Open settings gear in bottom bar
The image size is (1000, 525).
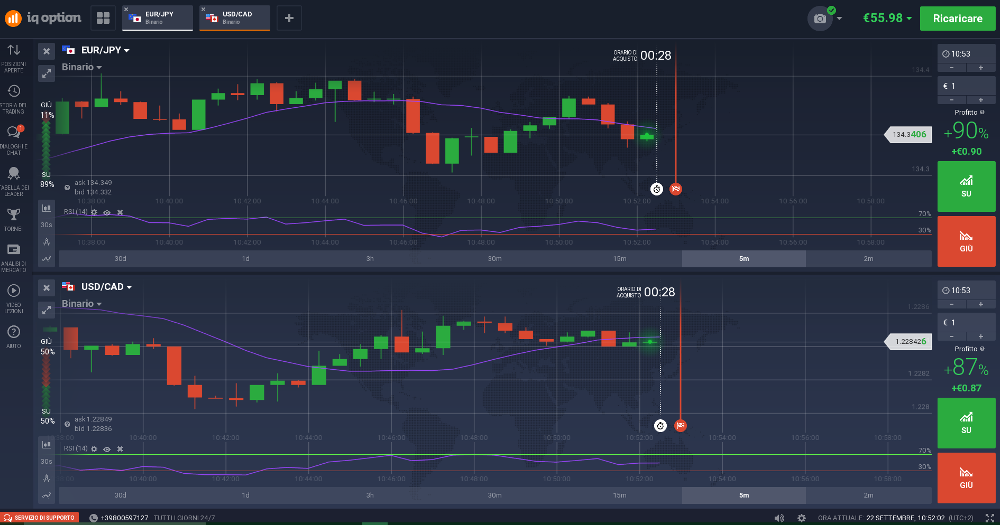(802, 518)
